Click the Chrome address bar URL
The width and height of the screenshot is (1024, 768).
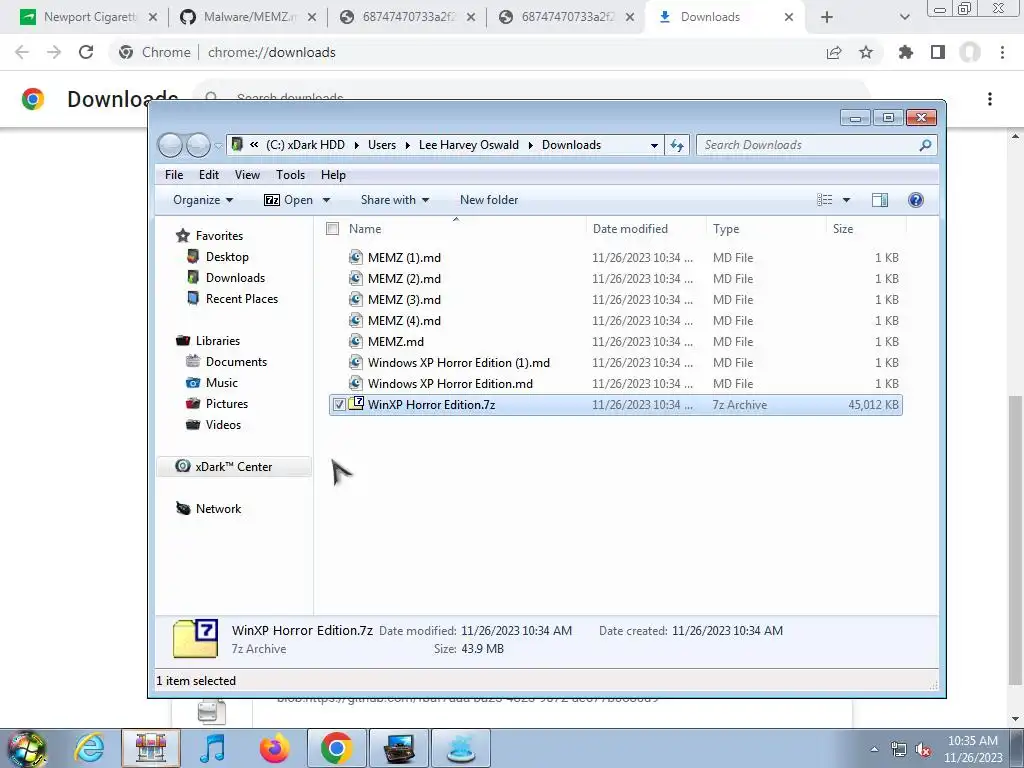pos(272,52)
